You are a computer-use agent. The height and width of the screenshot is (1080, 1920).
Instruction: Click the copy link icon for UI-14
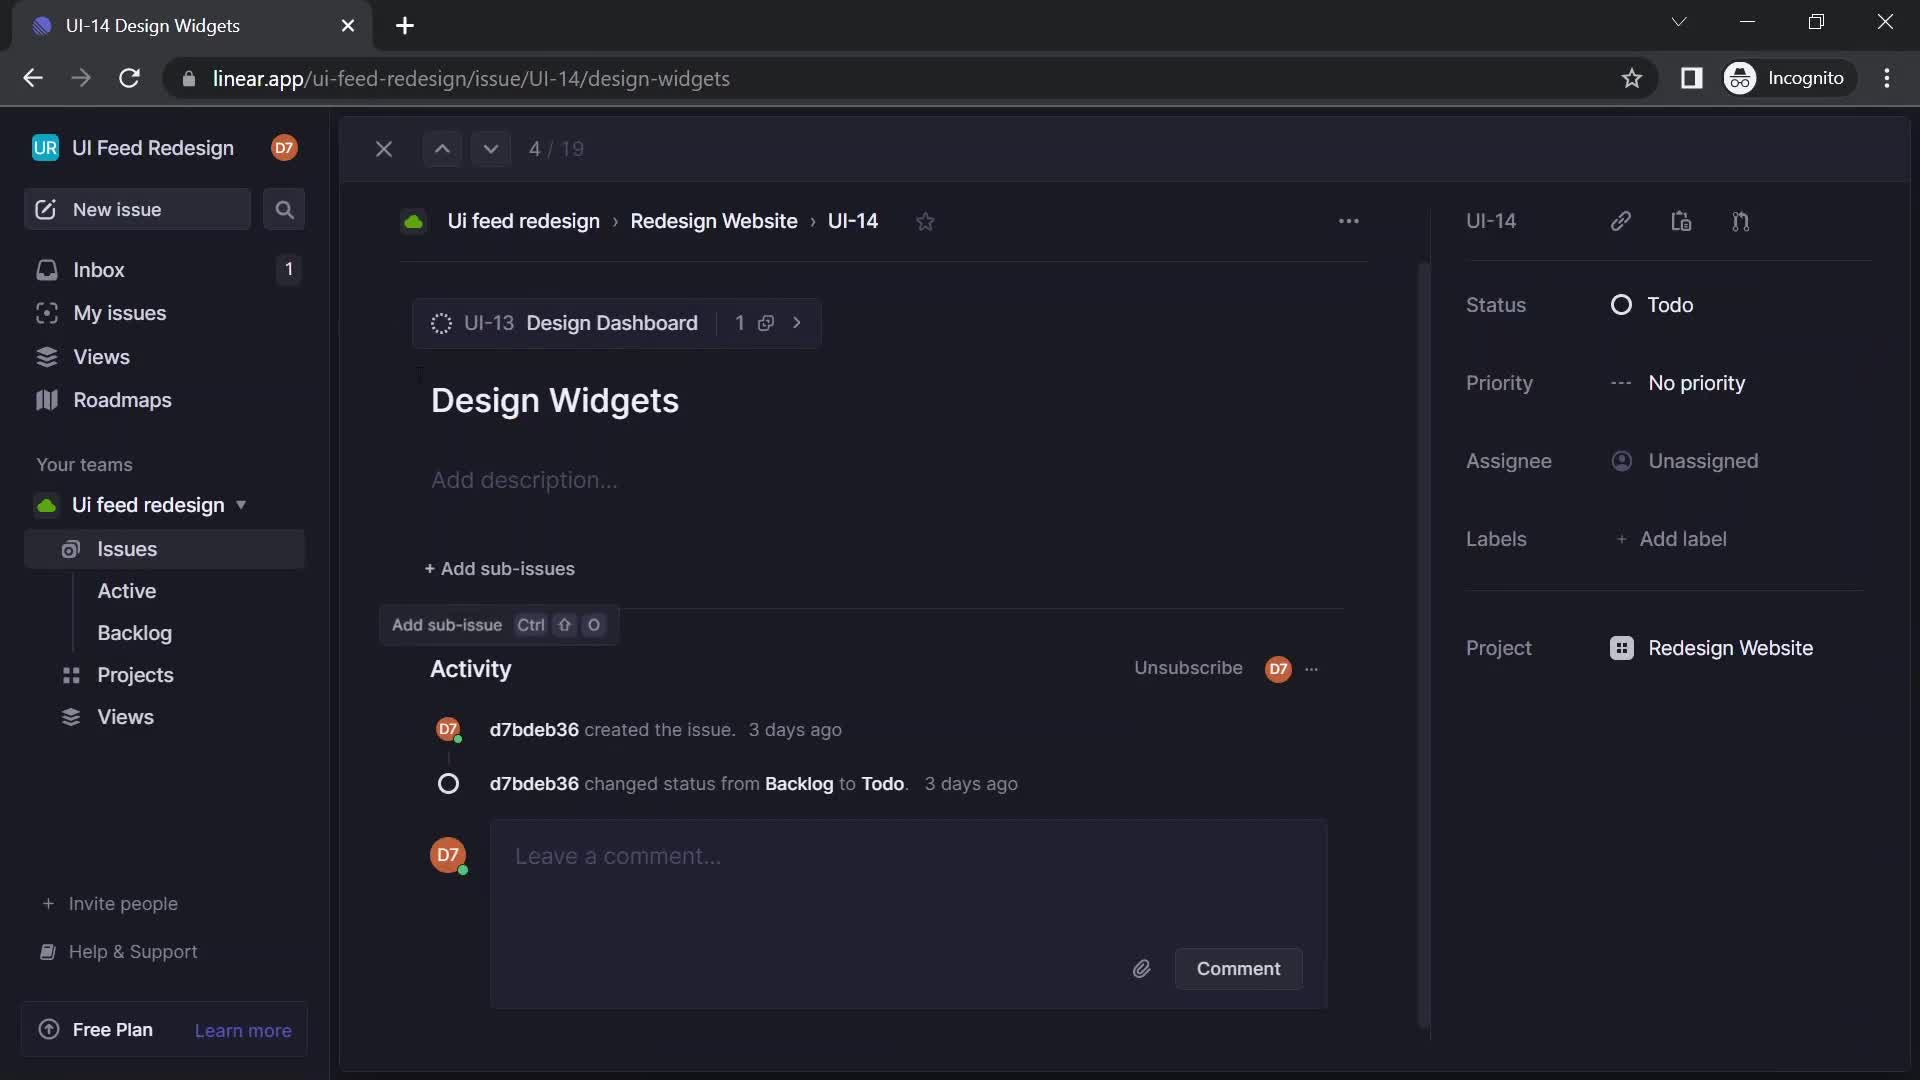[1619, 220]
